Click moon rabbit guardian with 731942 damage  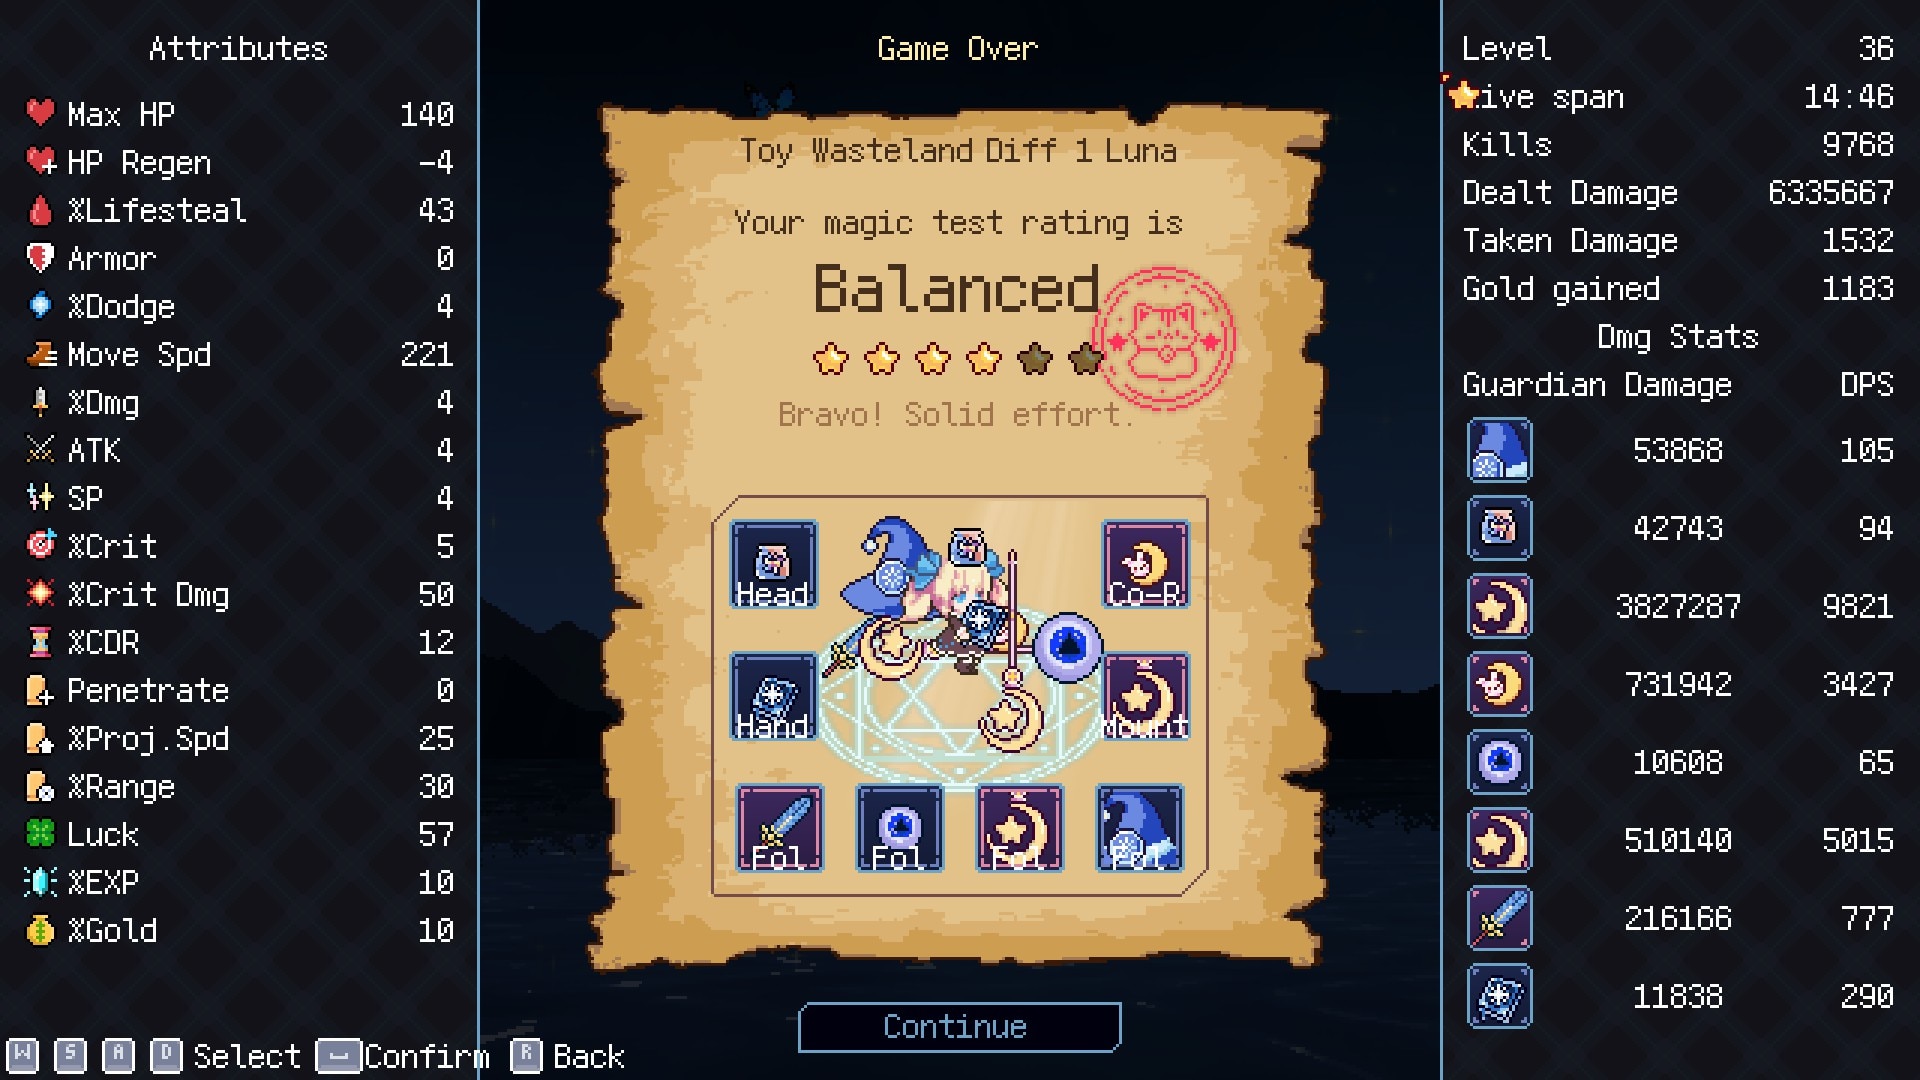(1499, 684)
